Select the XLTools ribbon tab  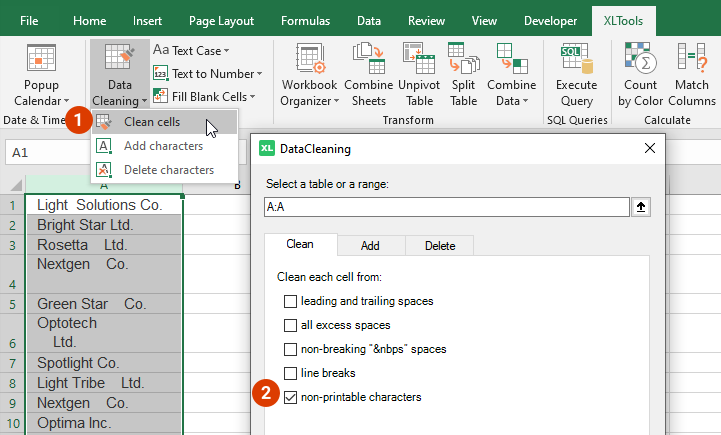623,21
